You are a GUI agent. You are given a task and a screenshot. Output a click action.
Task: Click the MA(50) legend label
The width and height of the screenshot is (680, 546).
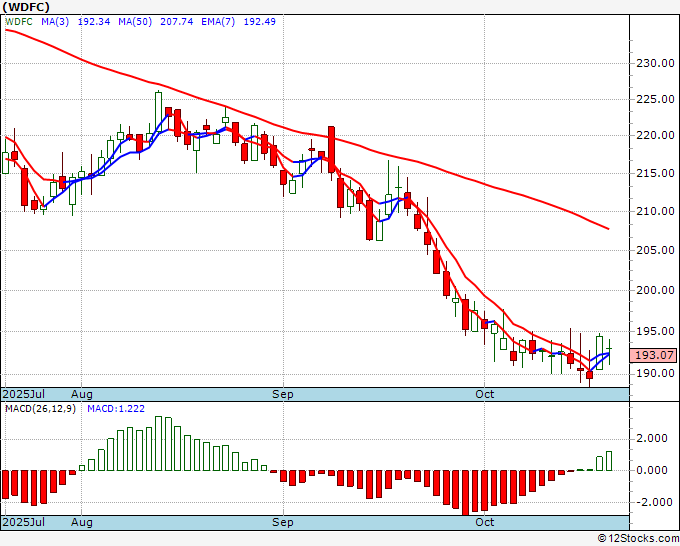(135, 22)
